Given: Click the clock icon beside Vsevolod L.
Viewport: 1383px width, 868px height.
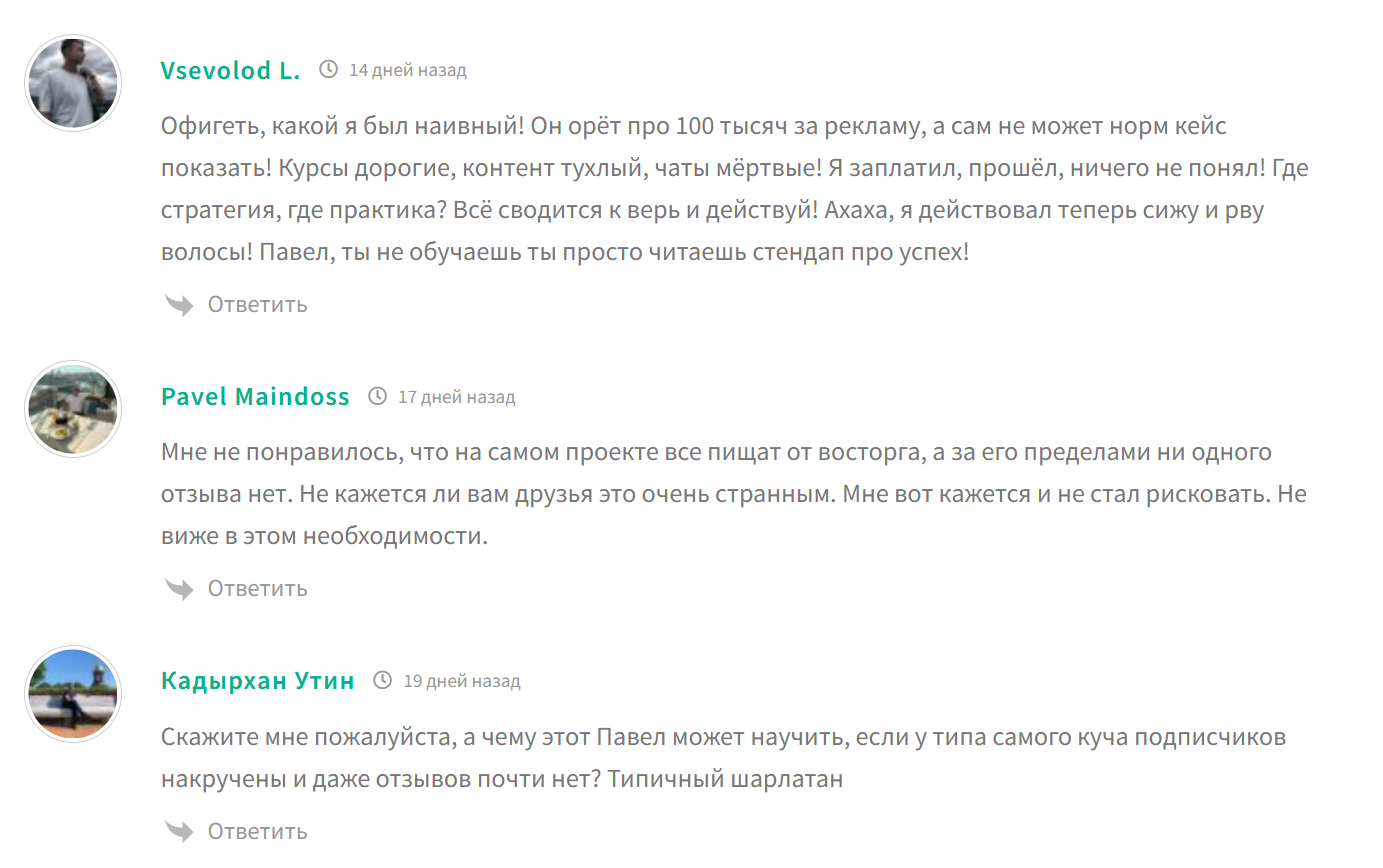Looking at the screenshot, I should tap(328, 70).
